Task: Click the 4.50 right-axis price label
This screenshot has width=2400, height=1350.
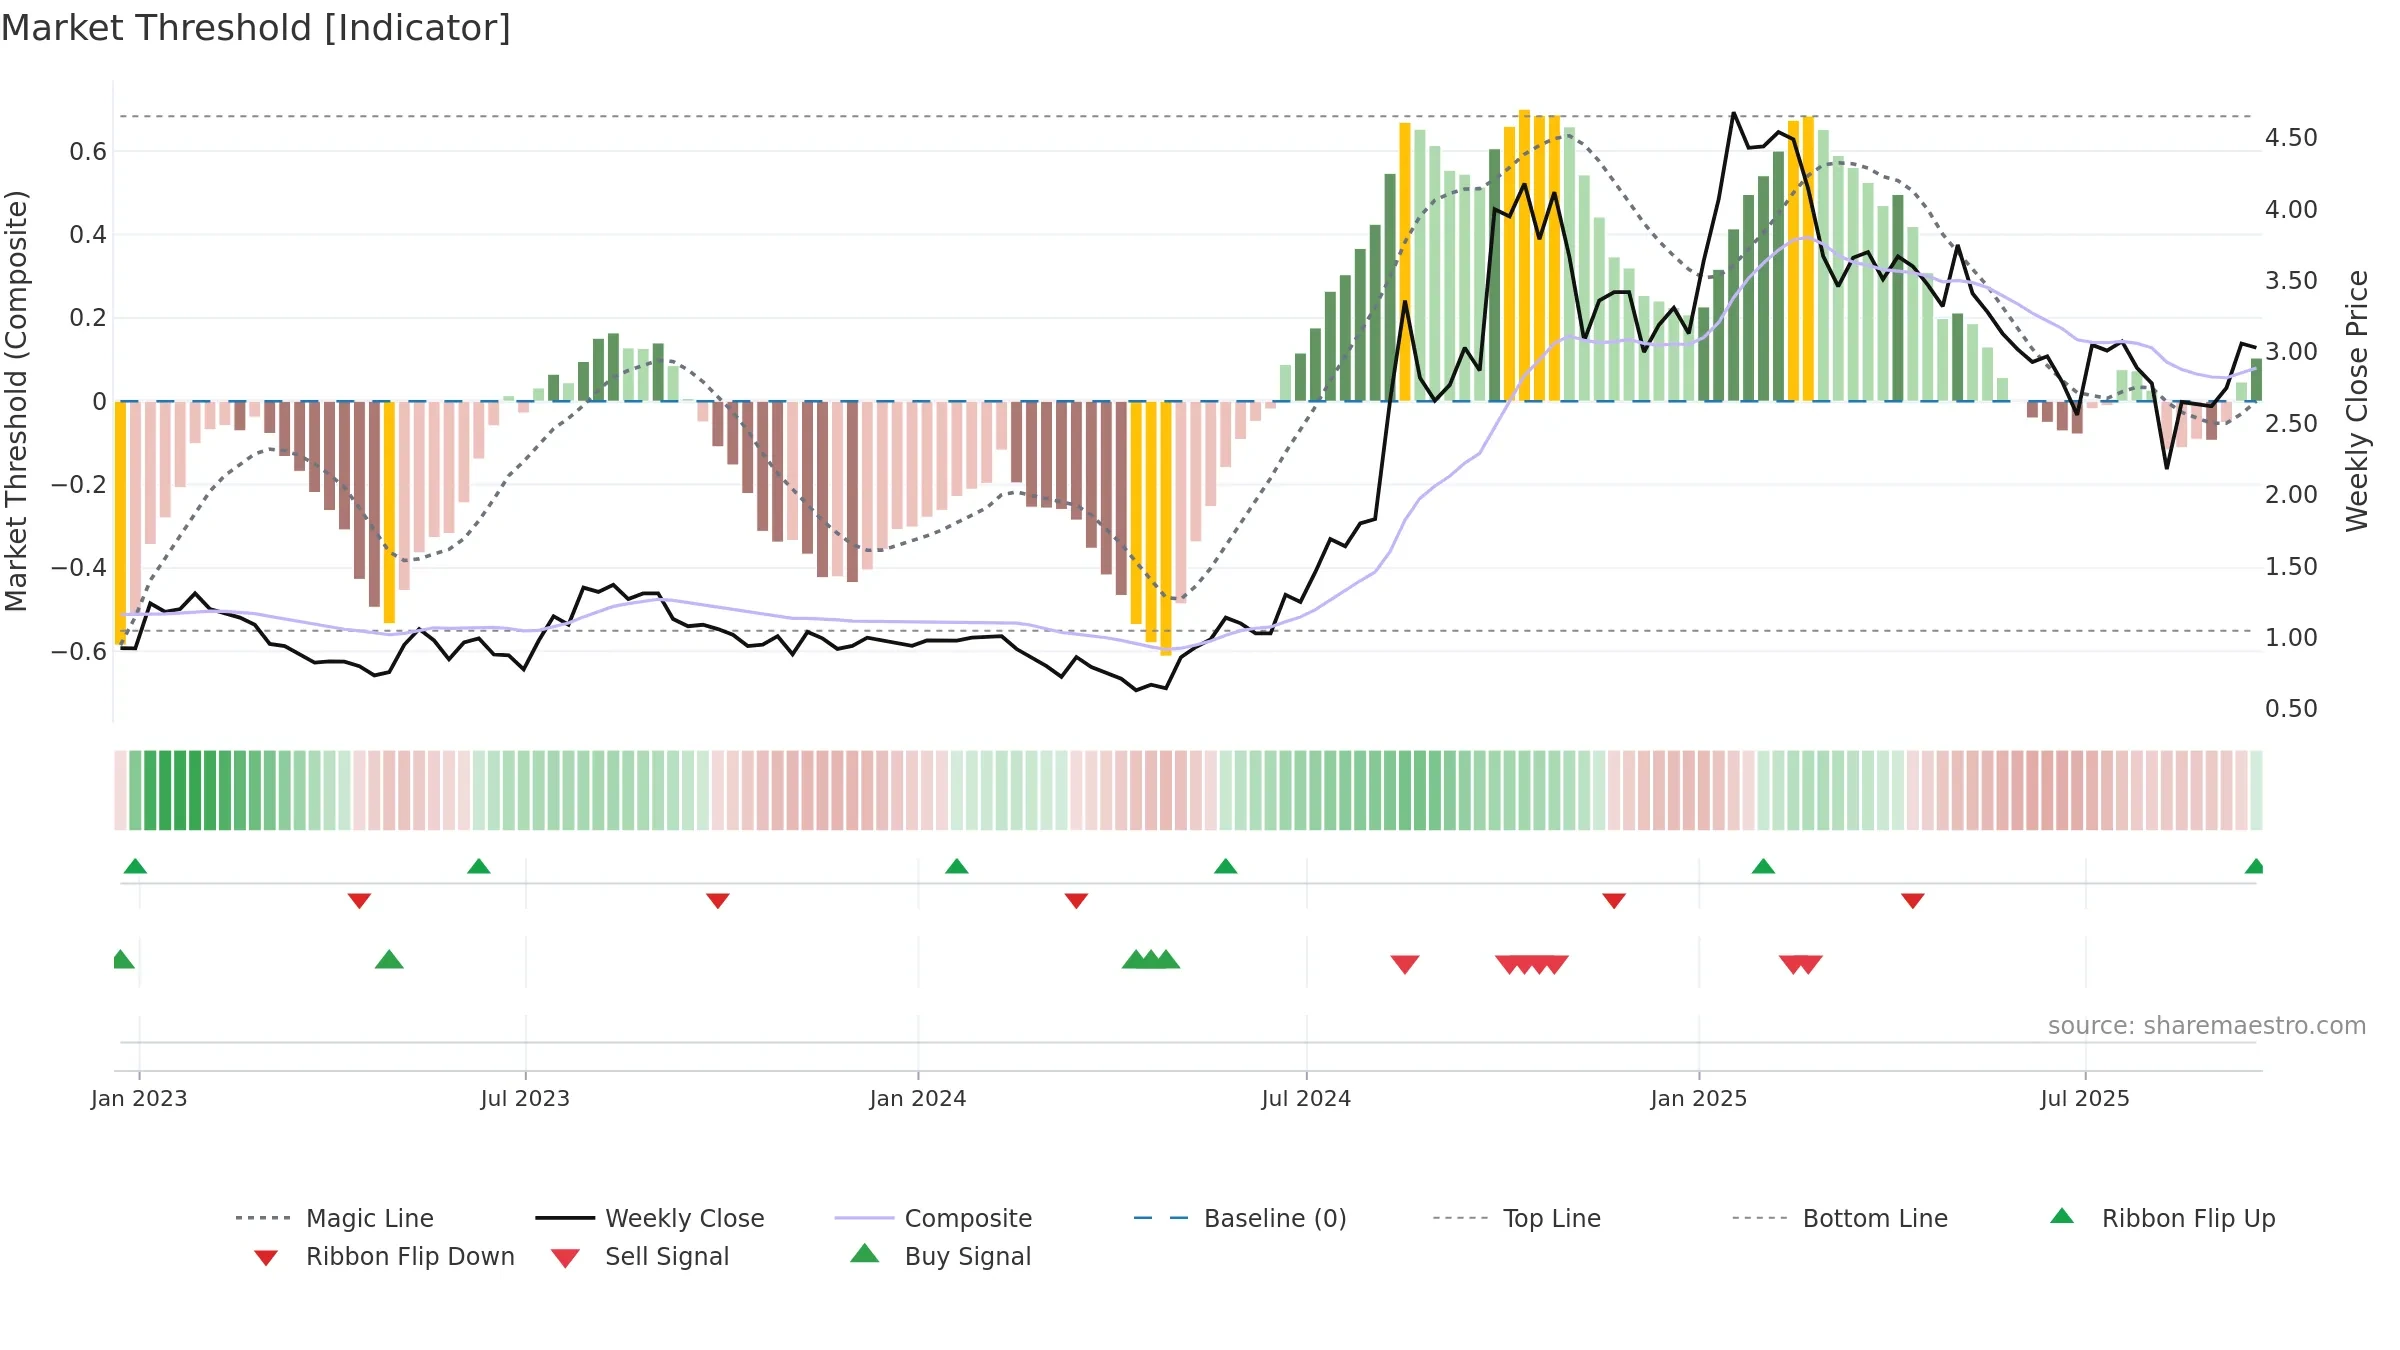Action: (2291, 138)
